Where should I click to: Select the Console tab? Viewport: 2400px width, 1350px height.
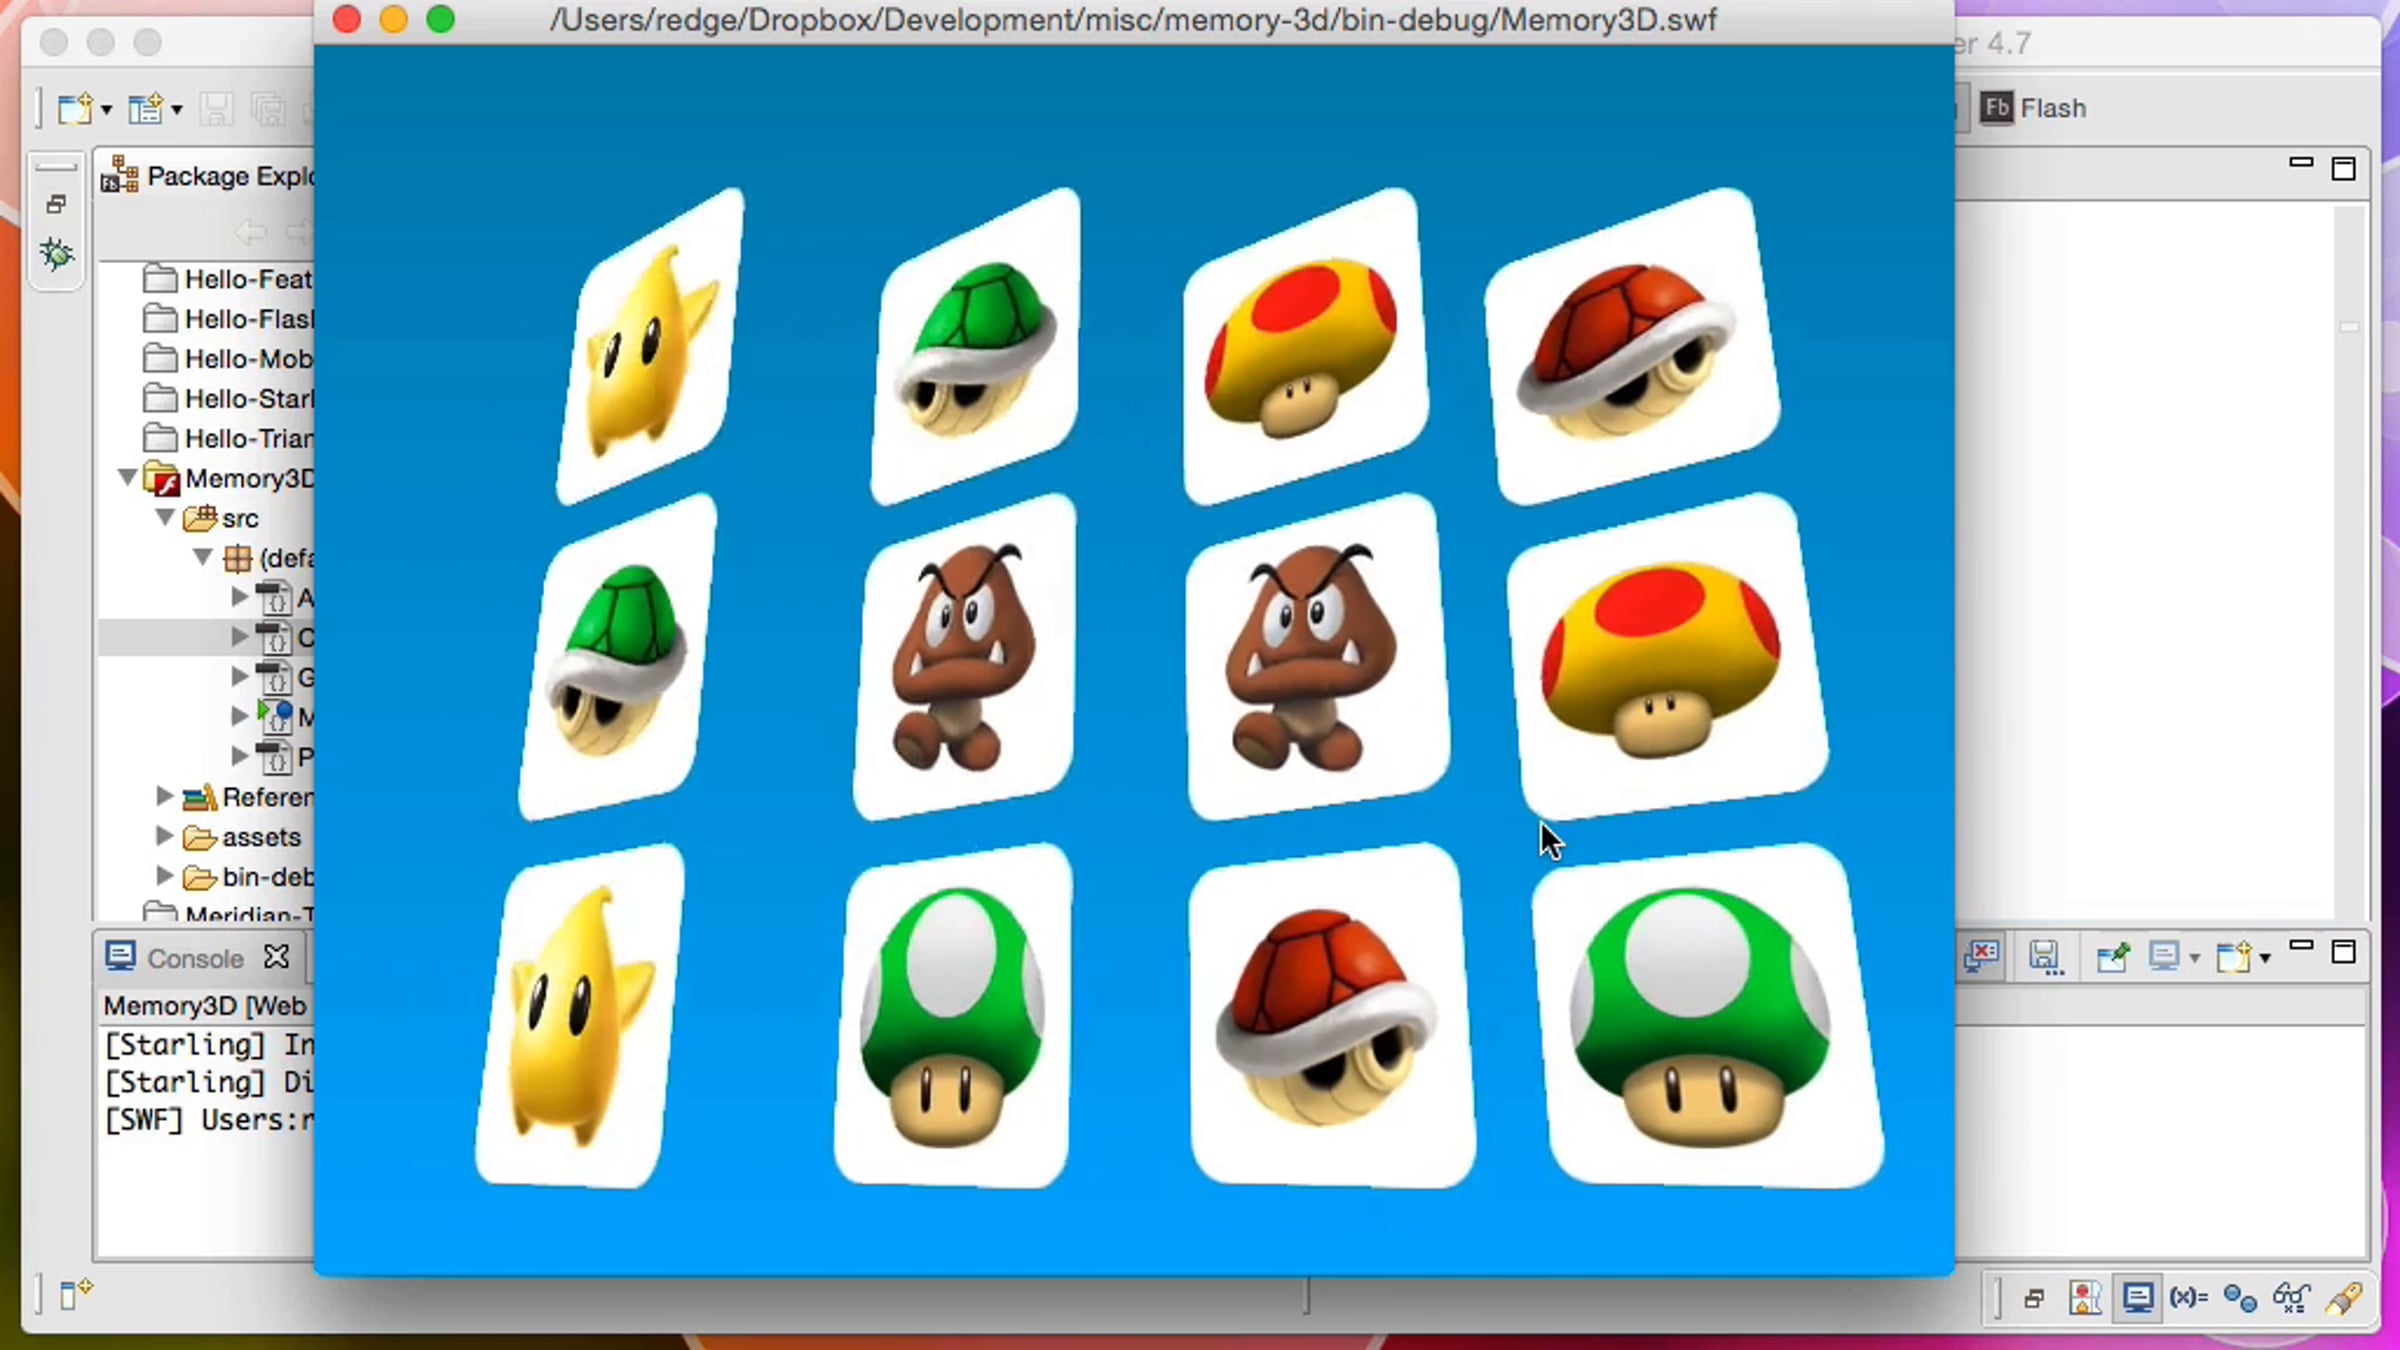click(x=194, y=958)
